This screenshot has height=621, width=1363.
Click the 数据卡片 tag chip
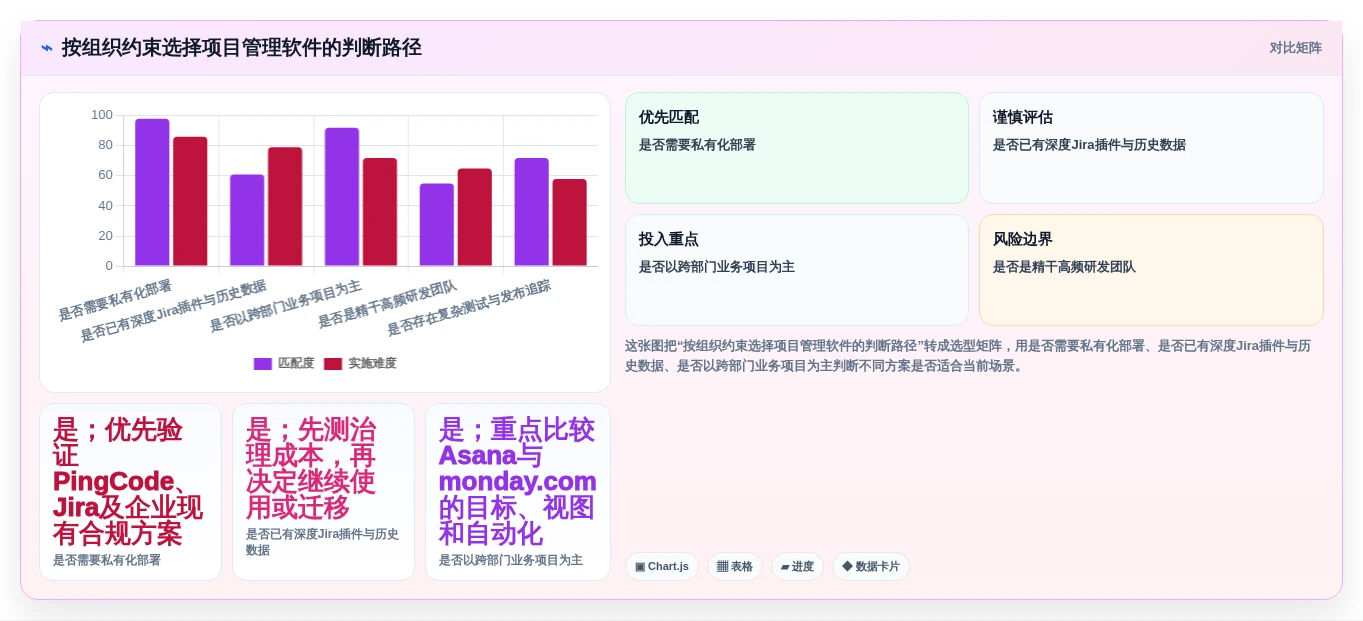pos(871,567)
